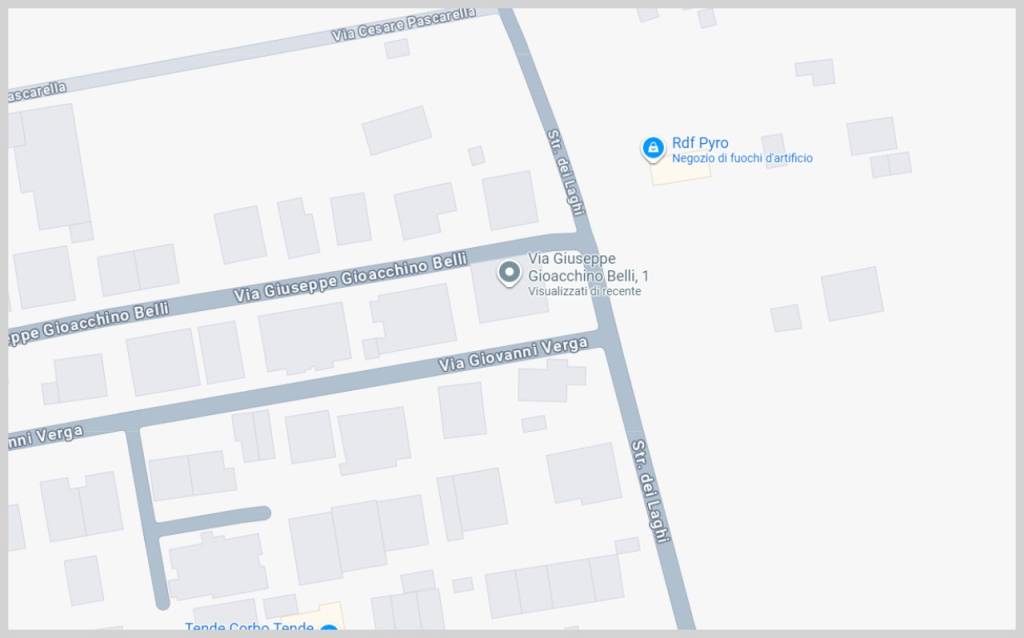Click the Rdf Pyro shopping bag pin
1024x638 pixels.
pyautogui.click(x=652, y=149)
